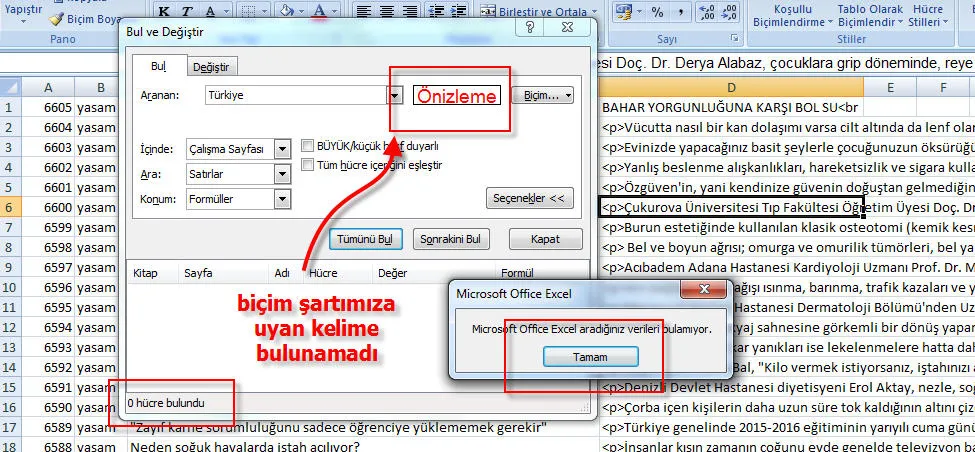975x452 pixels.
Task: Select the Bul tab
Action: tap(158, 66)
